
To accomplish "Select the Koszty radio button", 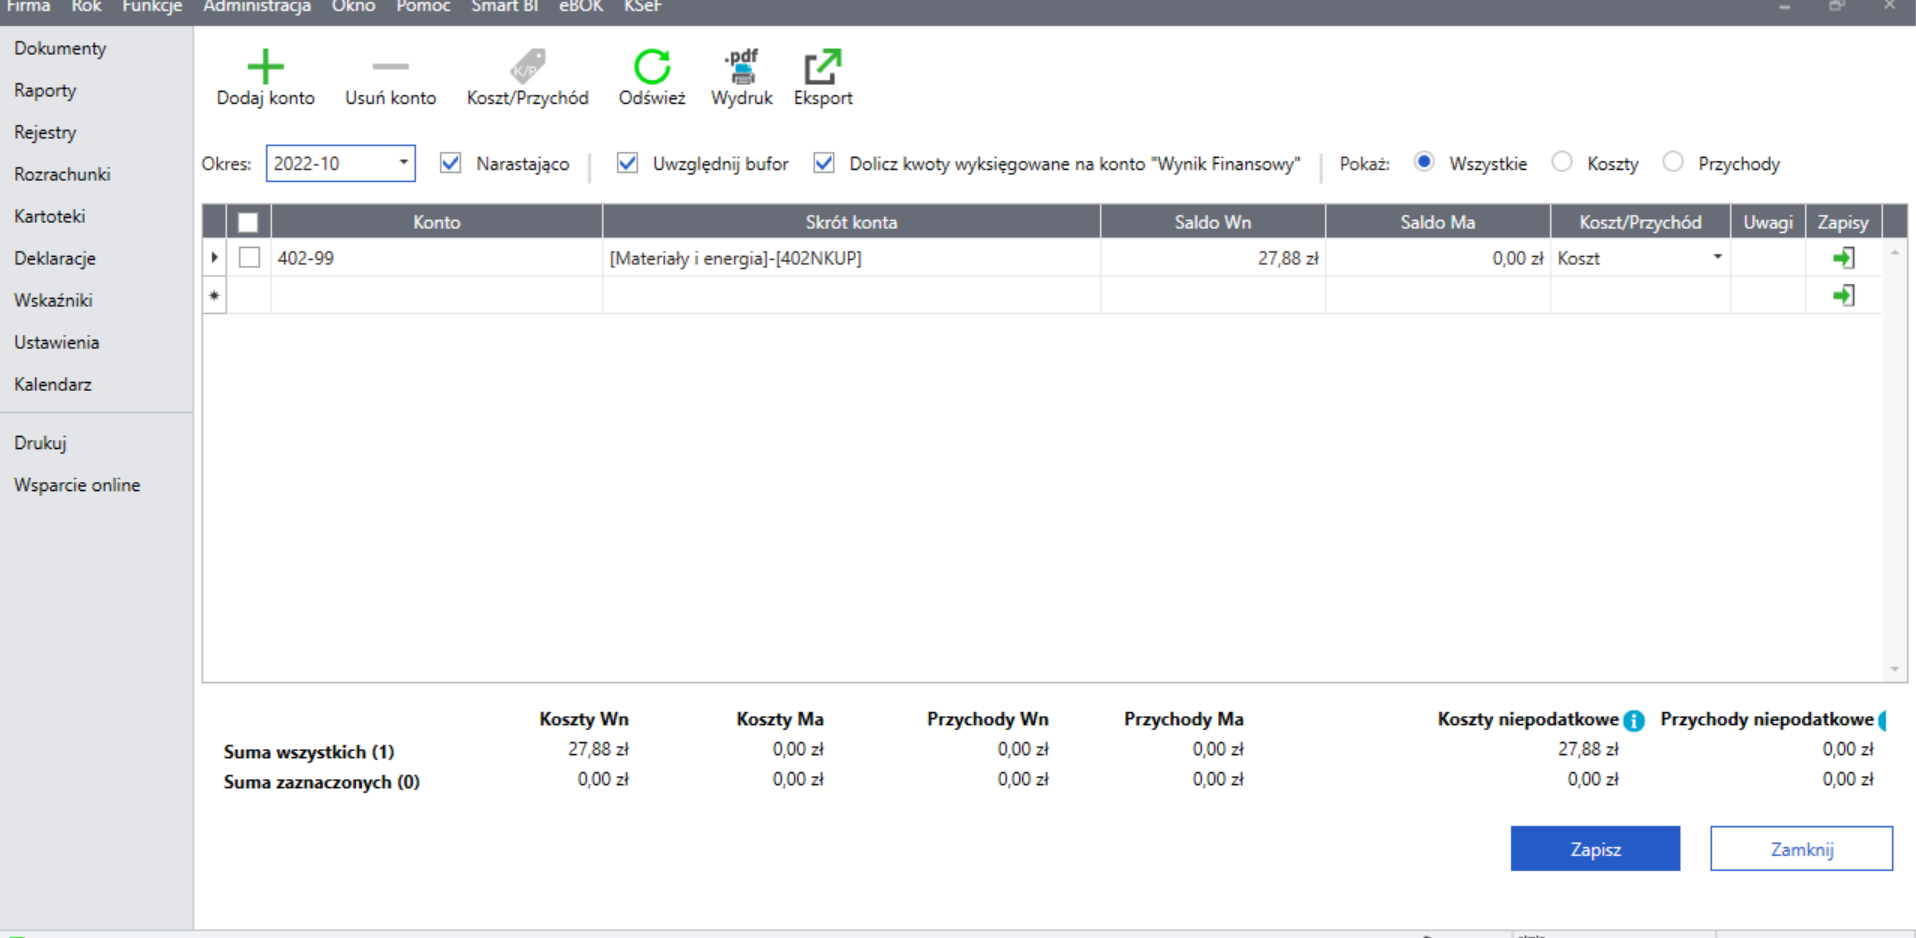I will tap(1562, 162).
